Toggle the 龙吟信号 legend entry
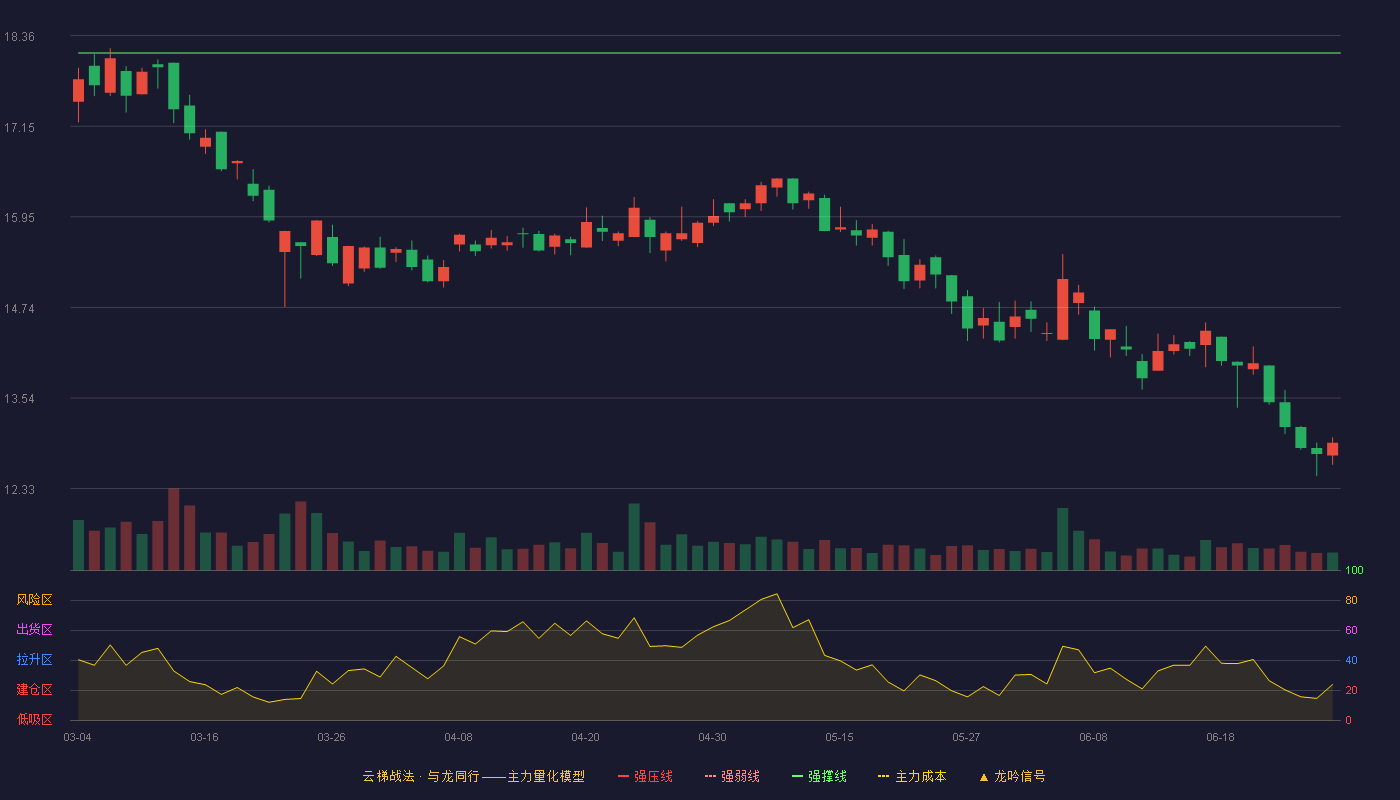The width and height of the screenshot is (1400, 800). pos(1012,776)
